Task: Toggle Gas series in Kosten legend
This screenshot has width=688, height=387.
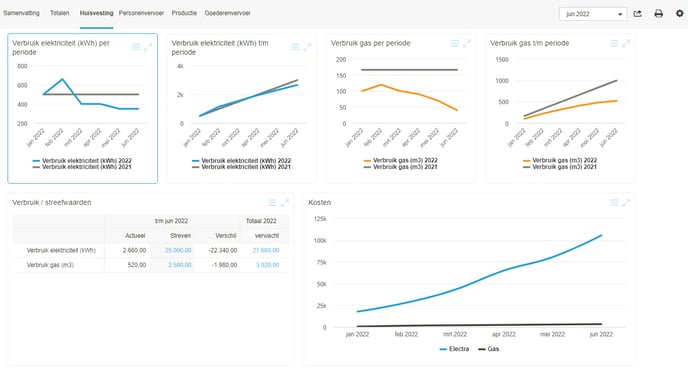Action: 488,349
